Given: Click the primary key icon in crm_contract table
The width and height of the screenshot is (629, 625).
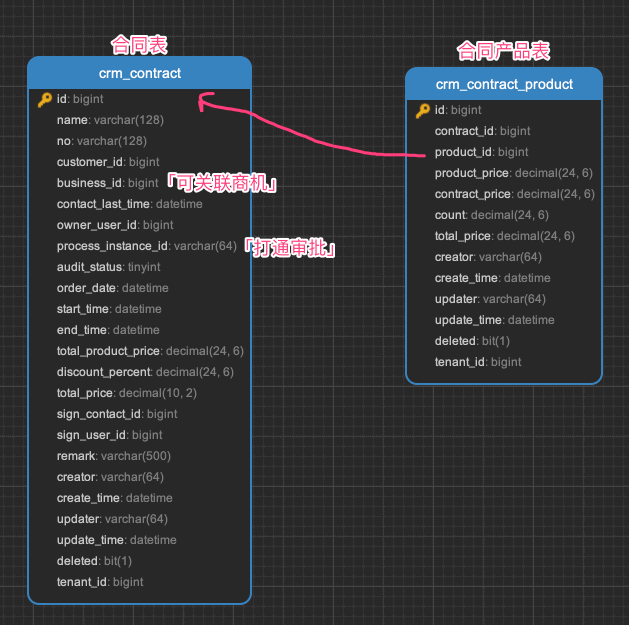Looking at the screenshot, I should click(x=44, y=99).
